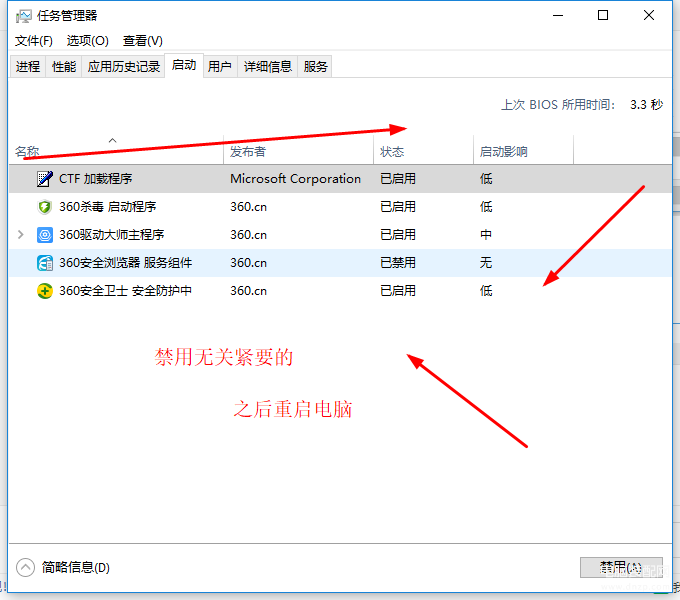Open the 文件(F) menu
Viewport: 680px width, 600px height.
point(34,41)
